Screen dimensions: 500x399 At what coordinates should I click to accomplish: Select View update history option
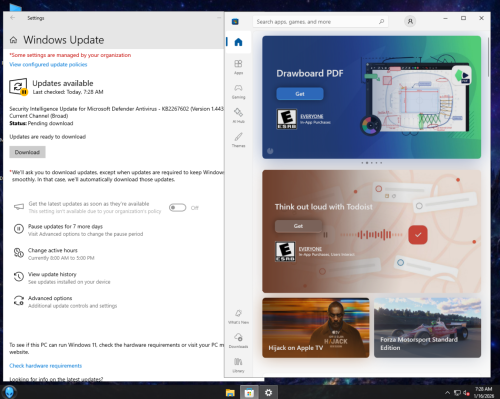52,274
